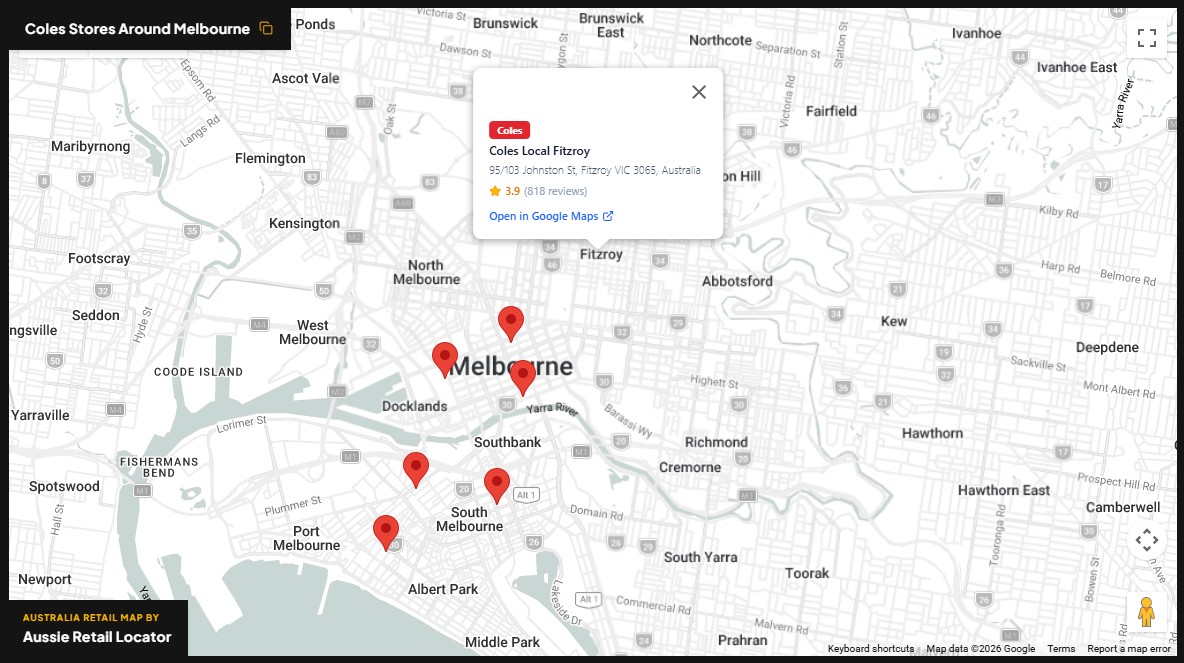This screenshot has width=1184, height=663.
Task: Click the Albert Park map label
Action: pyautogui.click(x=442, y=589)
